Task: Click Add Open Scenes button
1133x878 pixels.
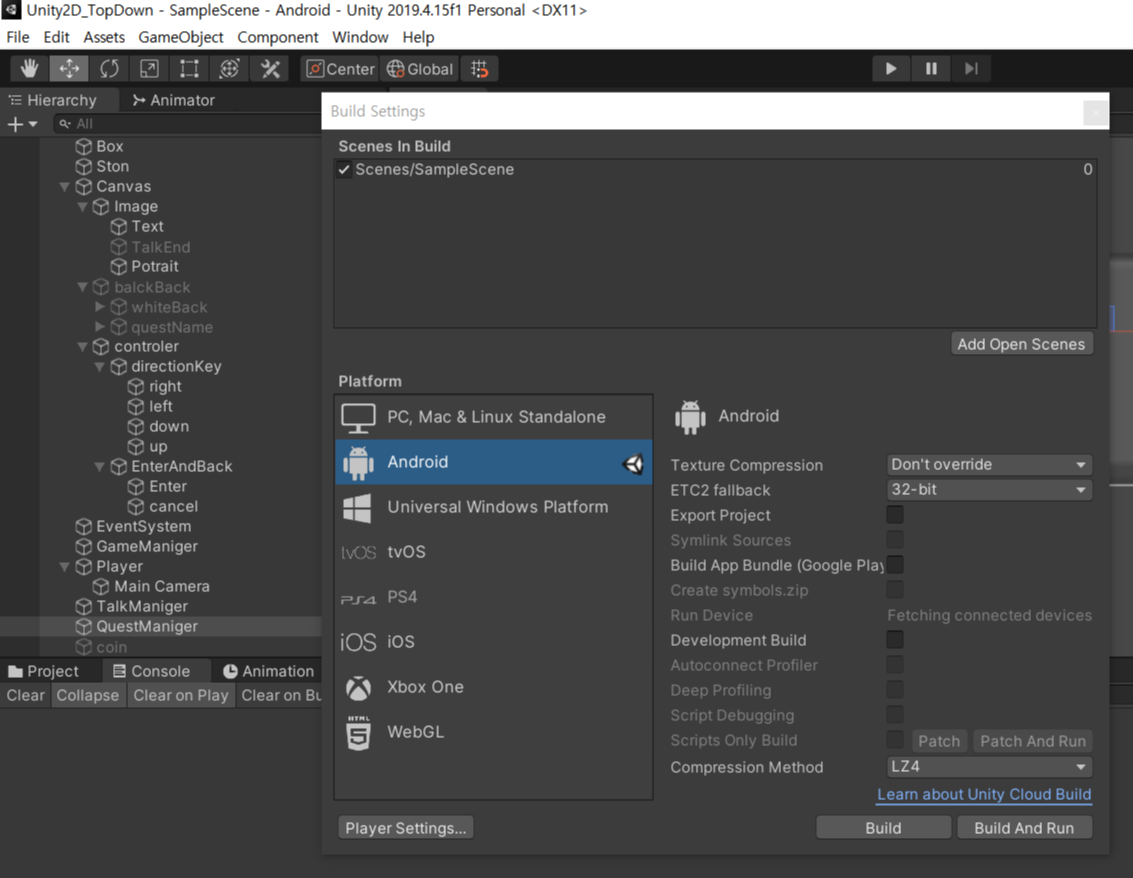Action: click(x=1021, y=344)
